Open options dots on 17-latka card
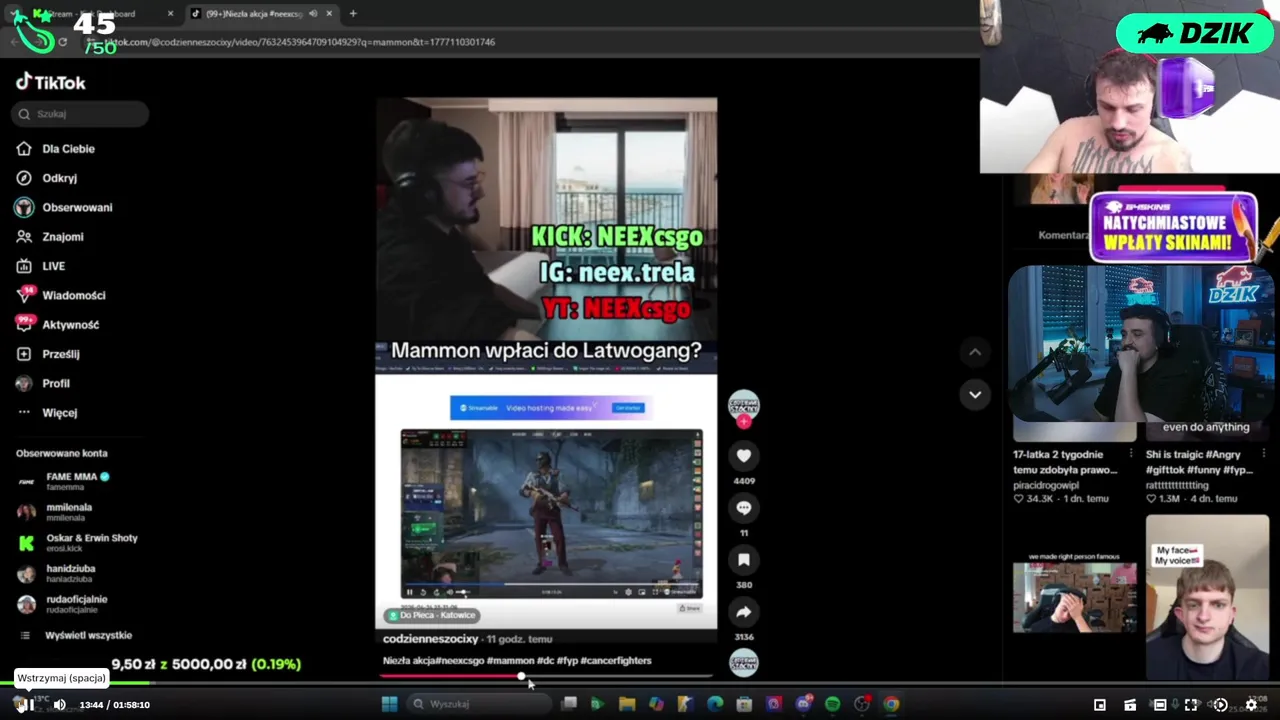The width and height of the screenshot is (1280, 720). point(1130,454)
